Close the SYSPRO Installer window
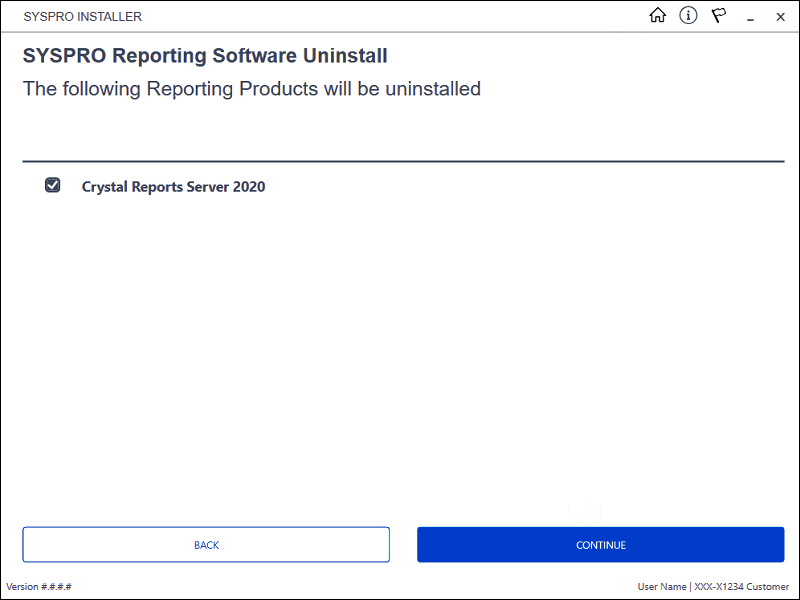The height and width of the screenshot is (600, 800). (x=780, y=17)
